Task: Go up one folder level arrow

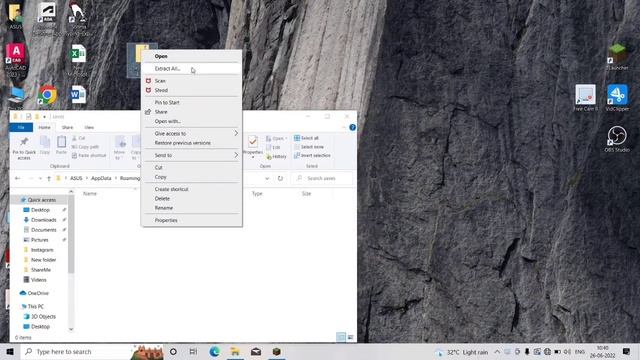Action: [49, 178]
